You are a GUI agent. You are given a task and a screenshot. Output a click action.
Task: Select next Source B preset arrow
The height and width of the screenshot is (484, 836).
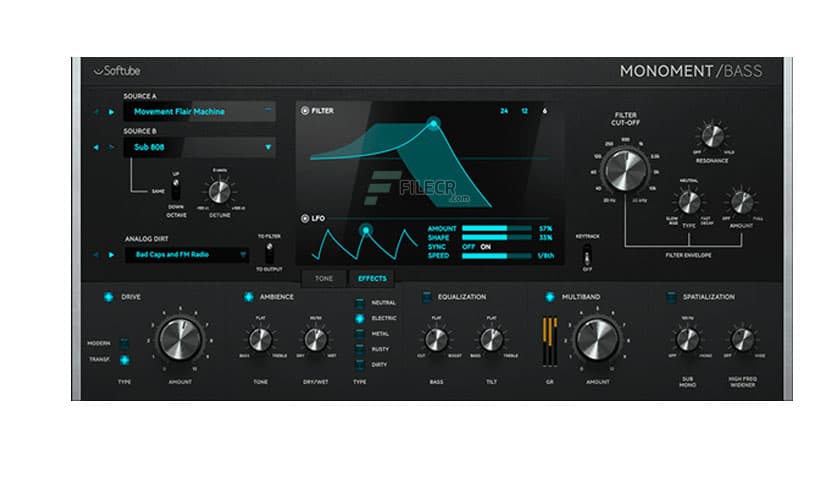111,147
